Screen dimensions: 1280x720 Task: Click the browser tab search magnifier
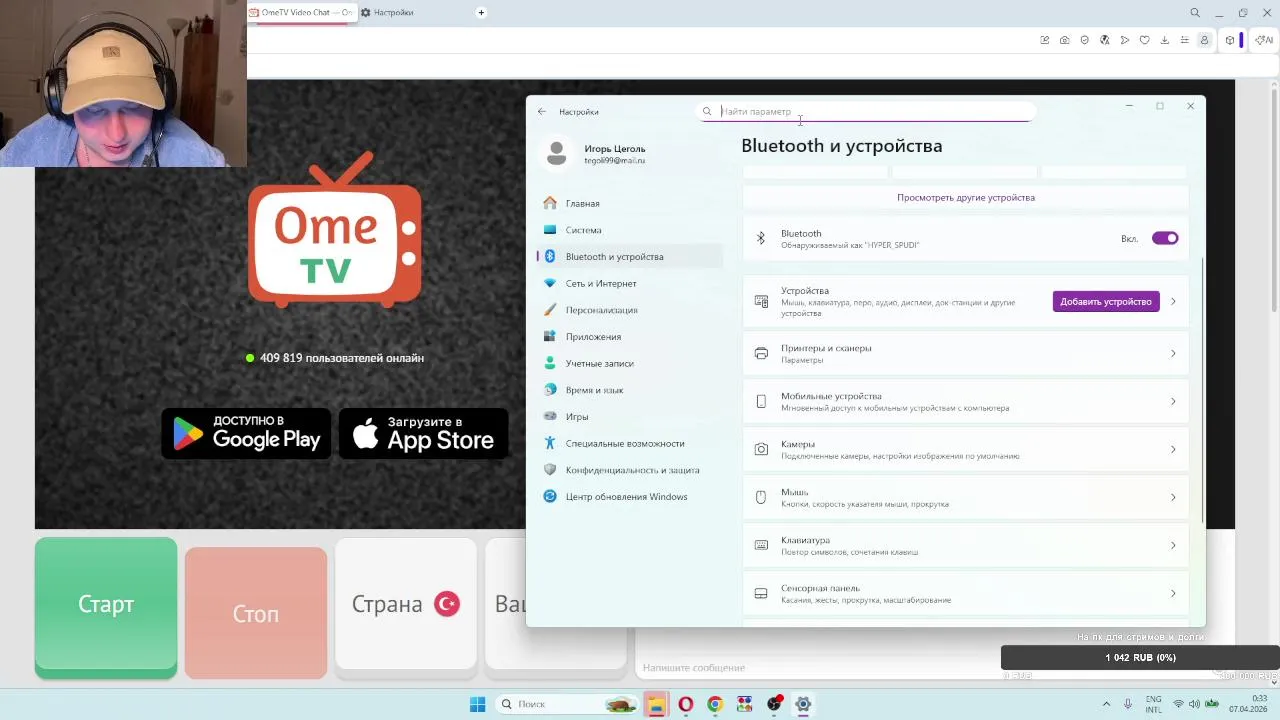(x=1195, y=13)
